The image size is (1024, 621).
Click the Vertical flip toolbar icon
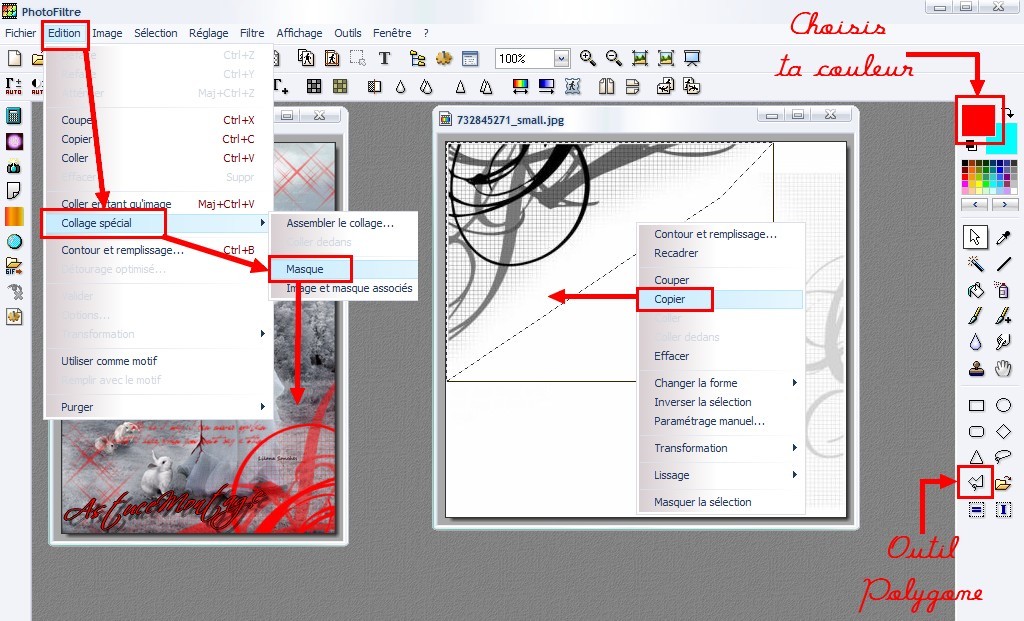633,86
